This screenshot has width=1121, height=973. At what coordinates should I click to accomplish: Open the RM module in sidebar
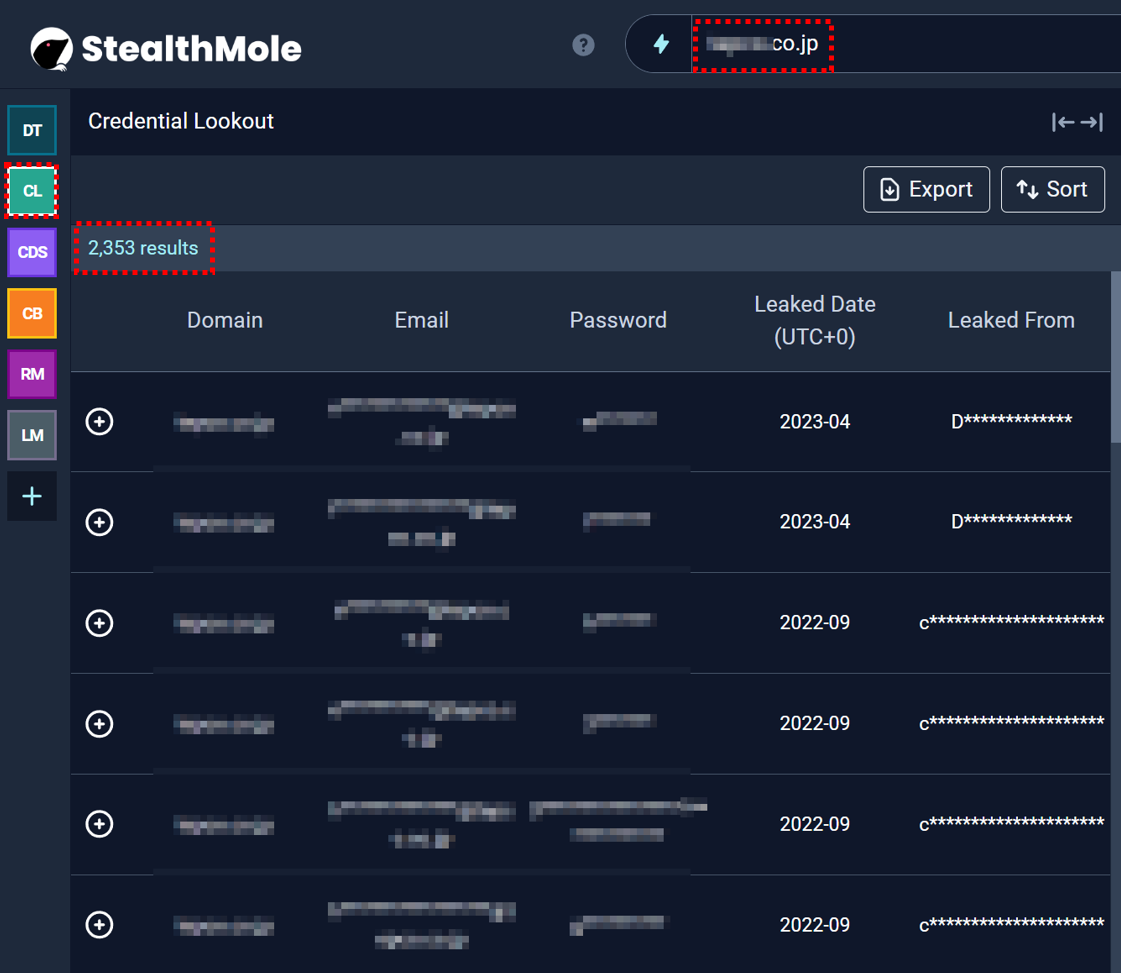[32, 374]
